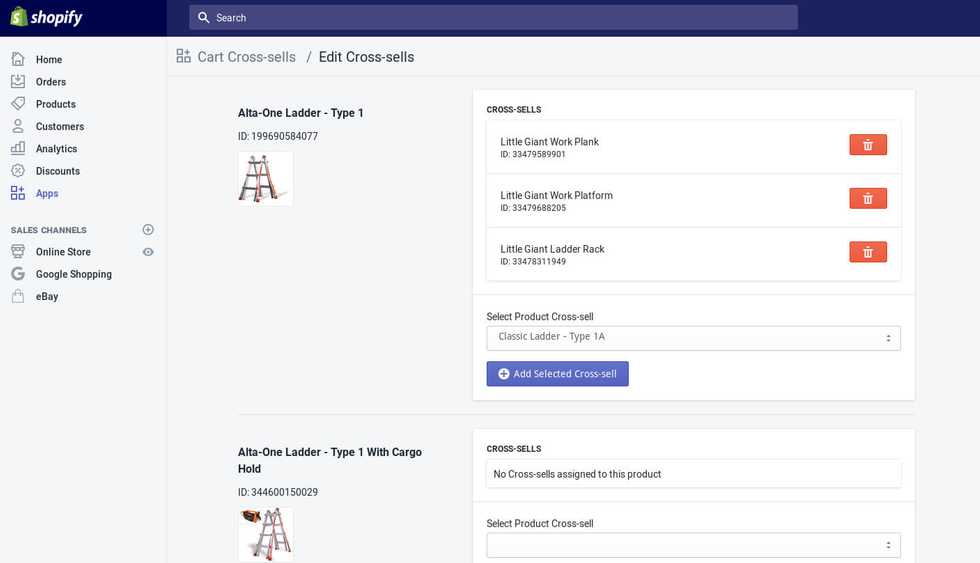Open Orders in the sidebar
Image resolution: width=980 pixels, height=563 pixels.
pyautogui.click(x=50, y=82)
